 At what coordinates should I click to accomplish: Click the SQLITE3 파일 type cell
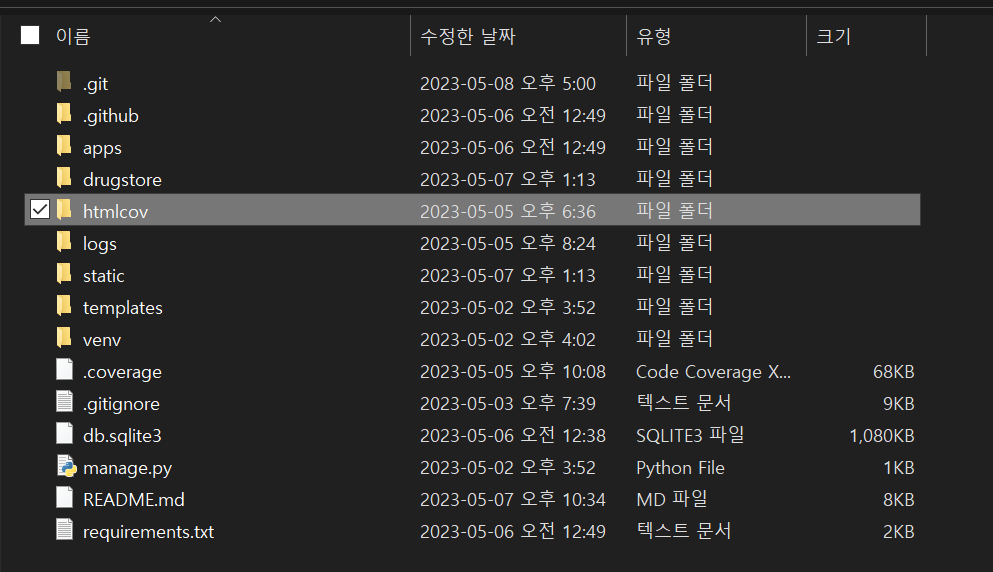(x=690, y=436)
